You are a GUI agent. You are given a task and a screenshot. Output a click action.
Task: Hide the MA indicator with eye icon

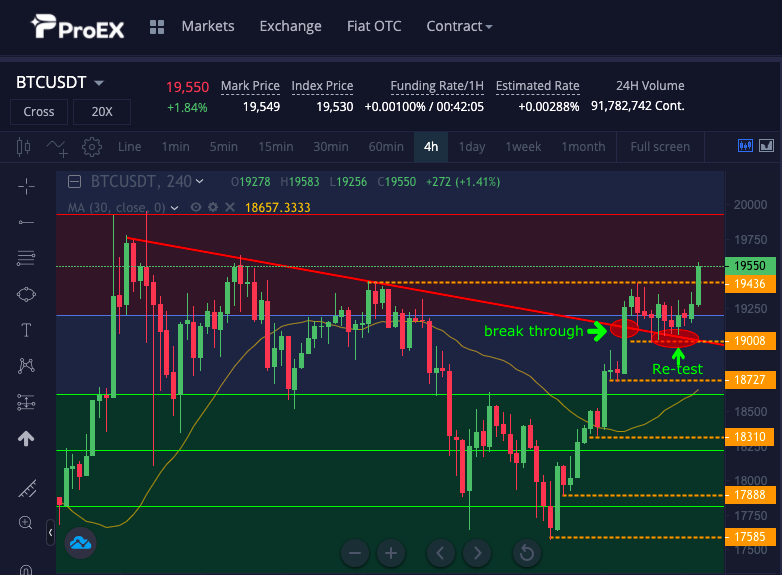[x=196, y=207]
